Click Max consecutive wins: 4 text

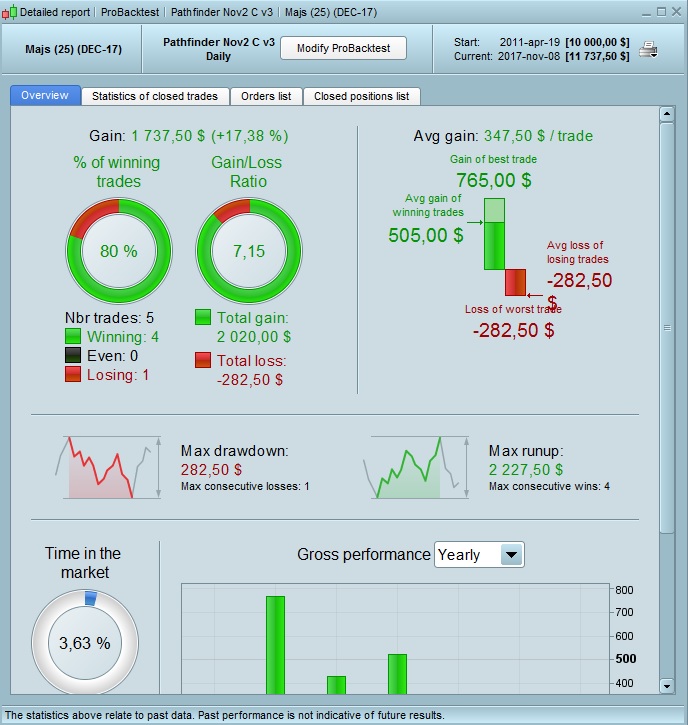(x=549, y=486)
